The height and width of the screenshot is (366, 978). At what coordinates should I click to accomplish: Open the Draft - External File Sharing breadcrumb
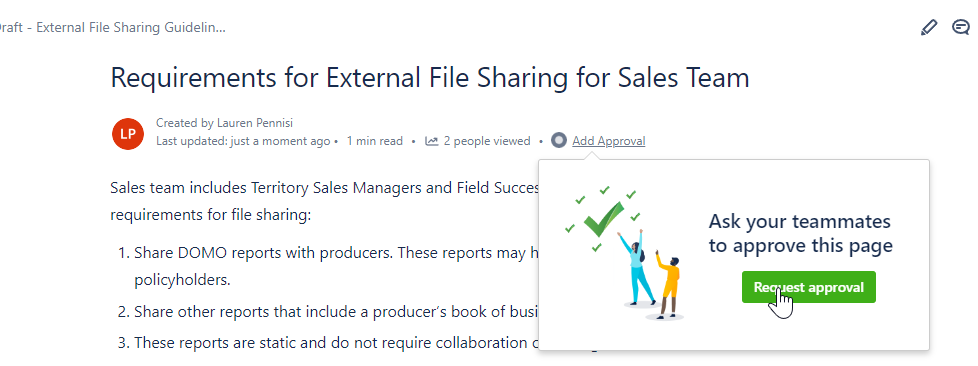pos(112,28)
